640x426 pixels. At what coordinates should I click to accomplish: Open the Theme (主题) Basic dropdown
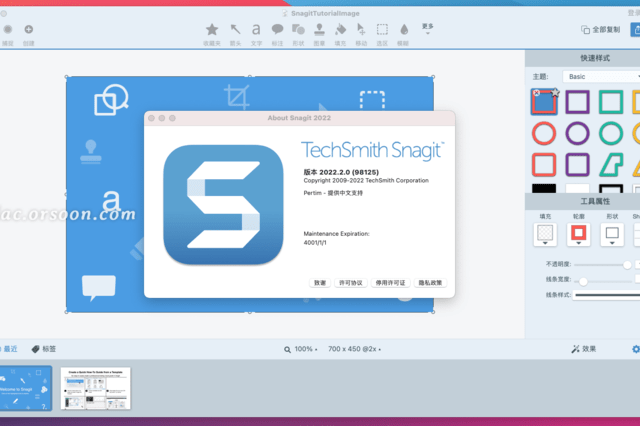tap(601, 77)
